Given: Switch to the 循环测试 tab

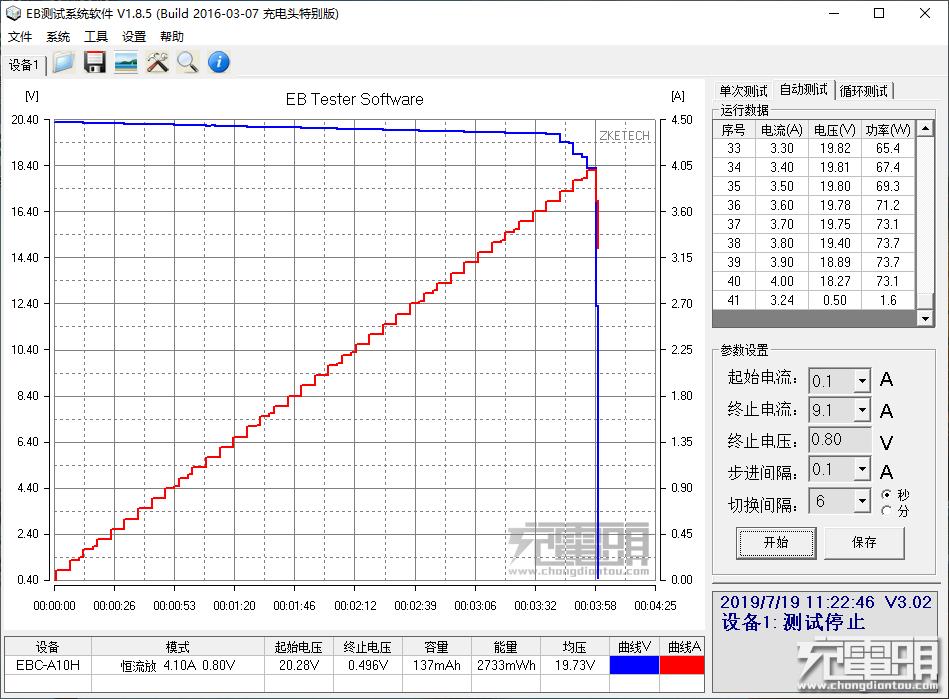Looking at the screenshot, I should pyautogui.click(x=864, y=89).
